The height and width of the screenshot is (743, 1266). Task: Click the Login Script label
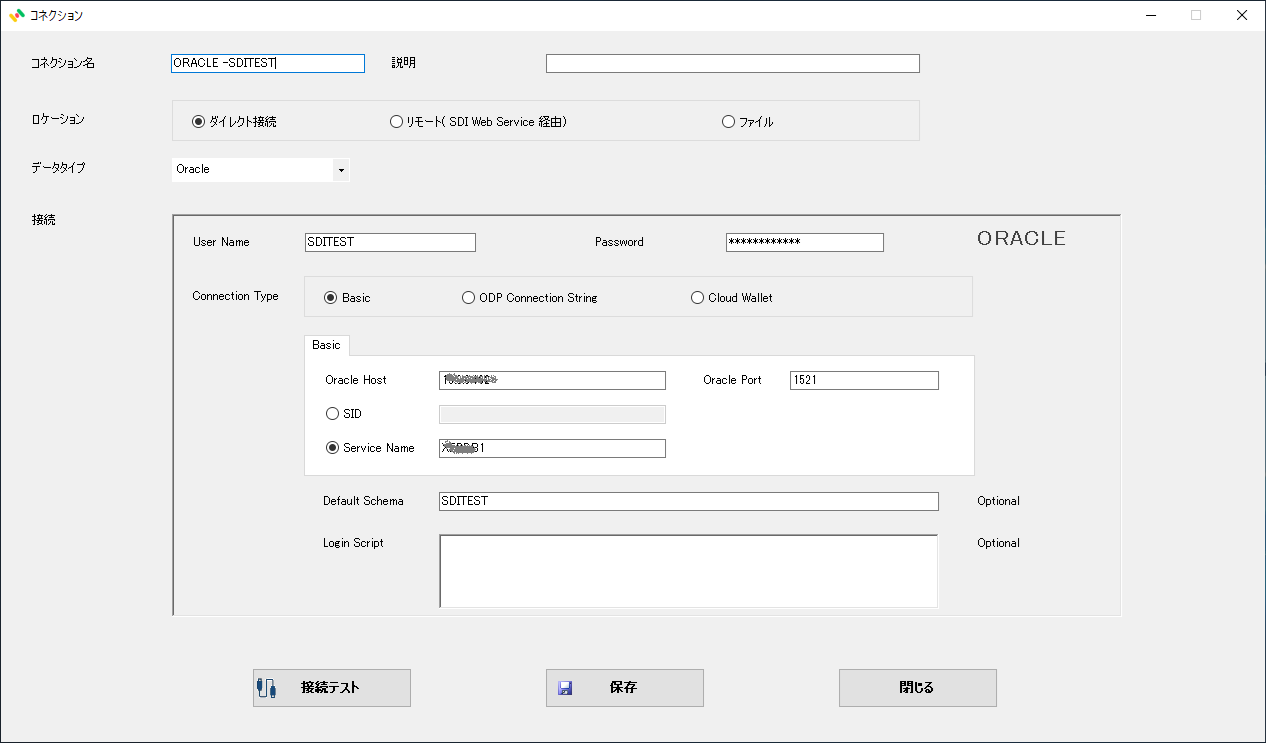353,543
